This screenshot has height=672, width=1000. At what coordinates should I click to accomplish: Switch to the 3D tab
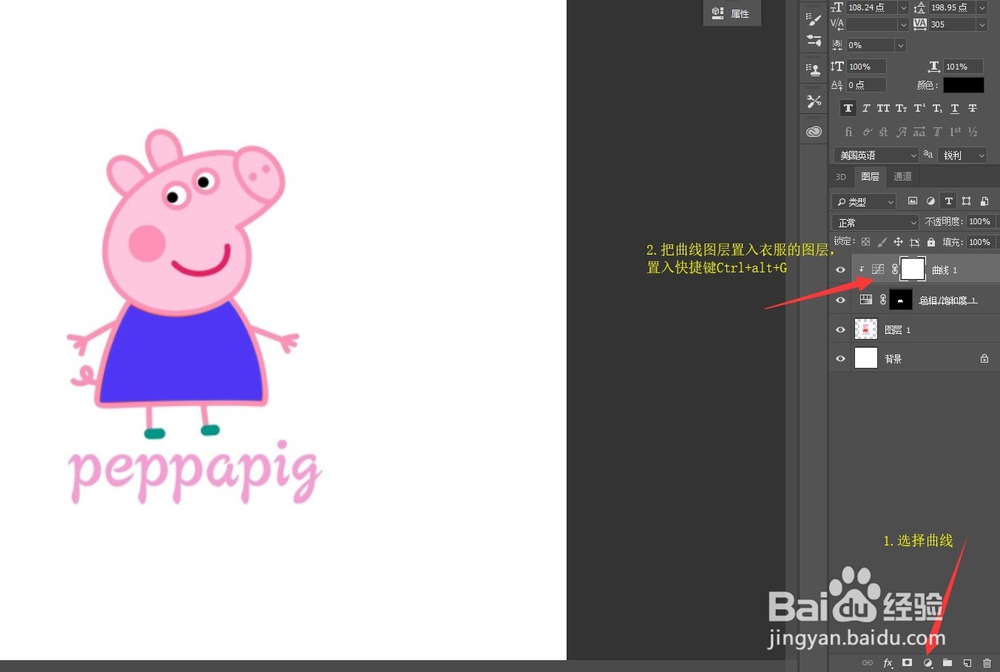pyautogui.click(x=841, y=177)
